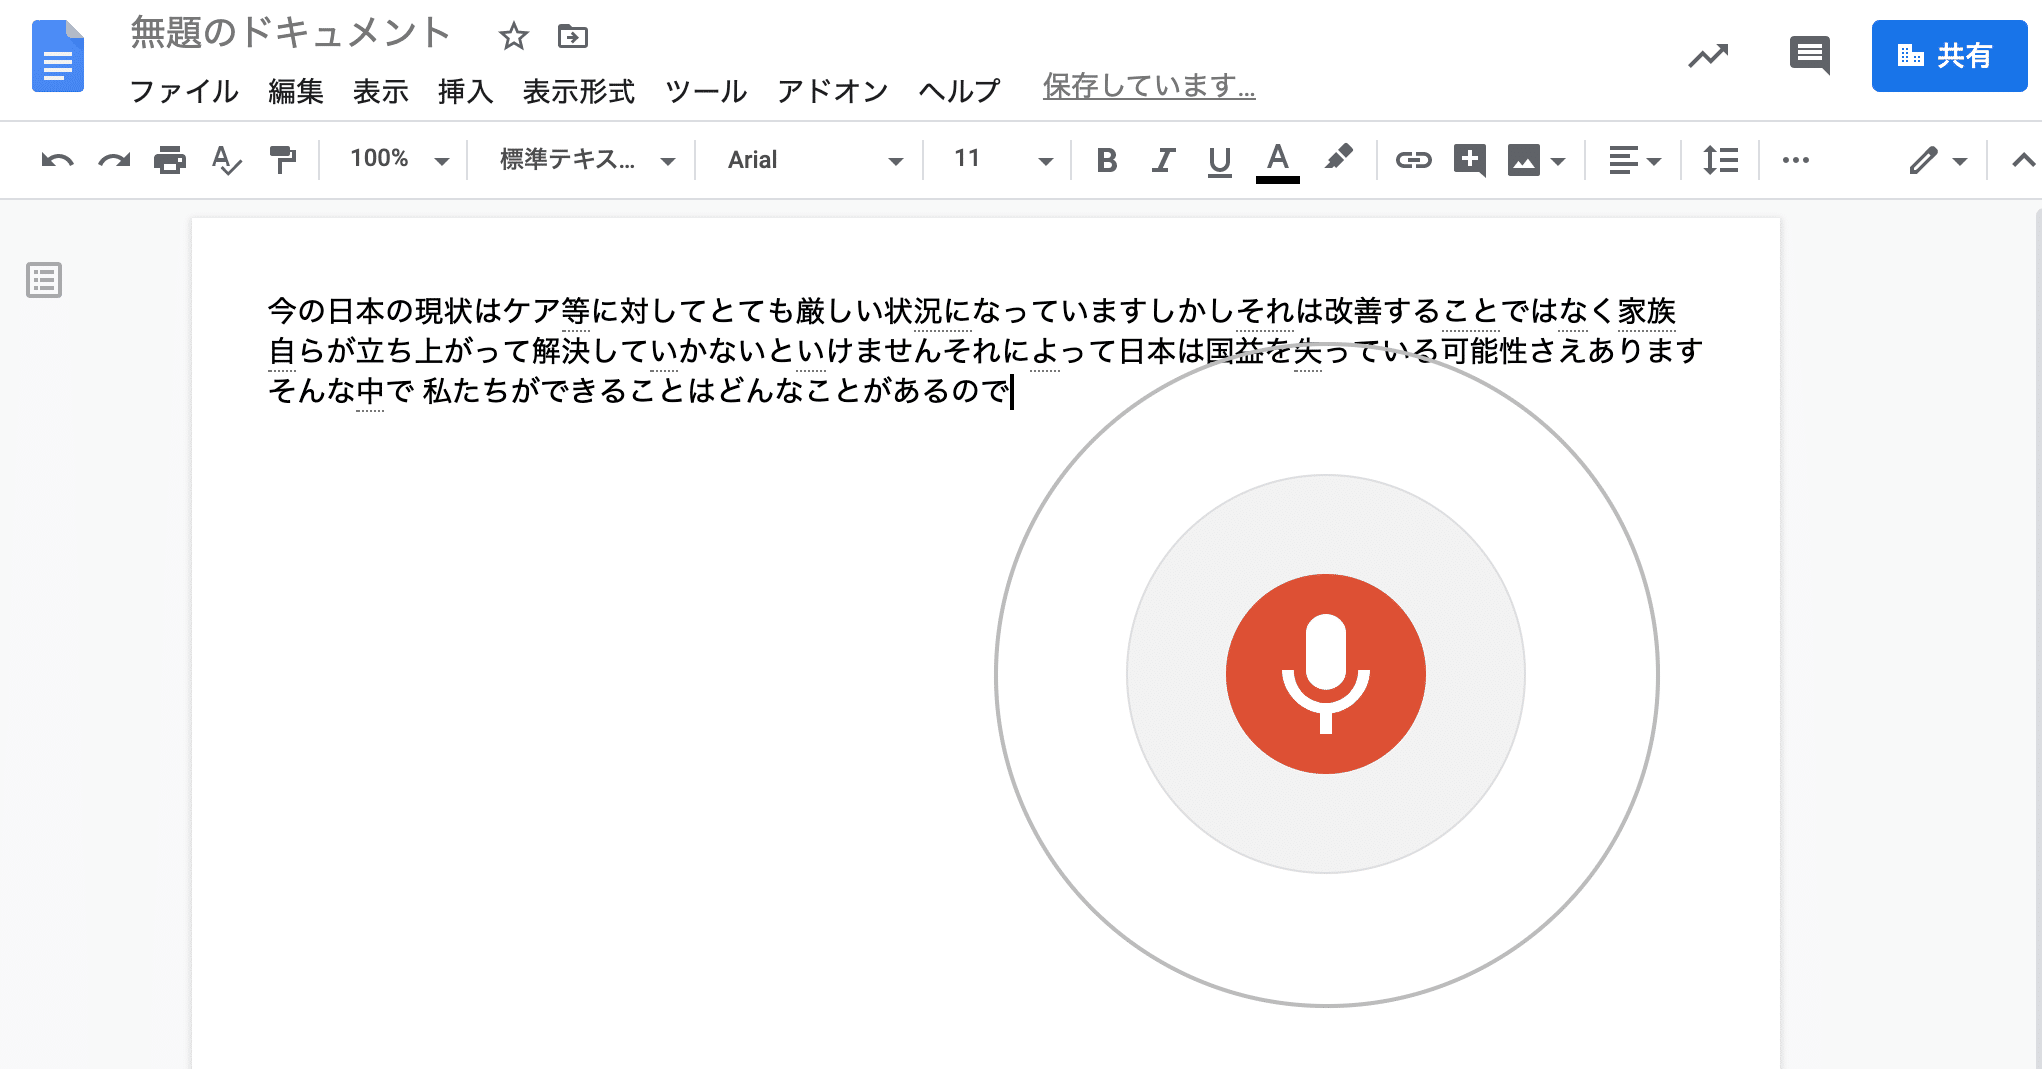Click the print icon
Viewport: 2042px width, 1069px height.
tap(170, 160)
